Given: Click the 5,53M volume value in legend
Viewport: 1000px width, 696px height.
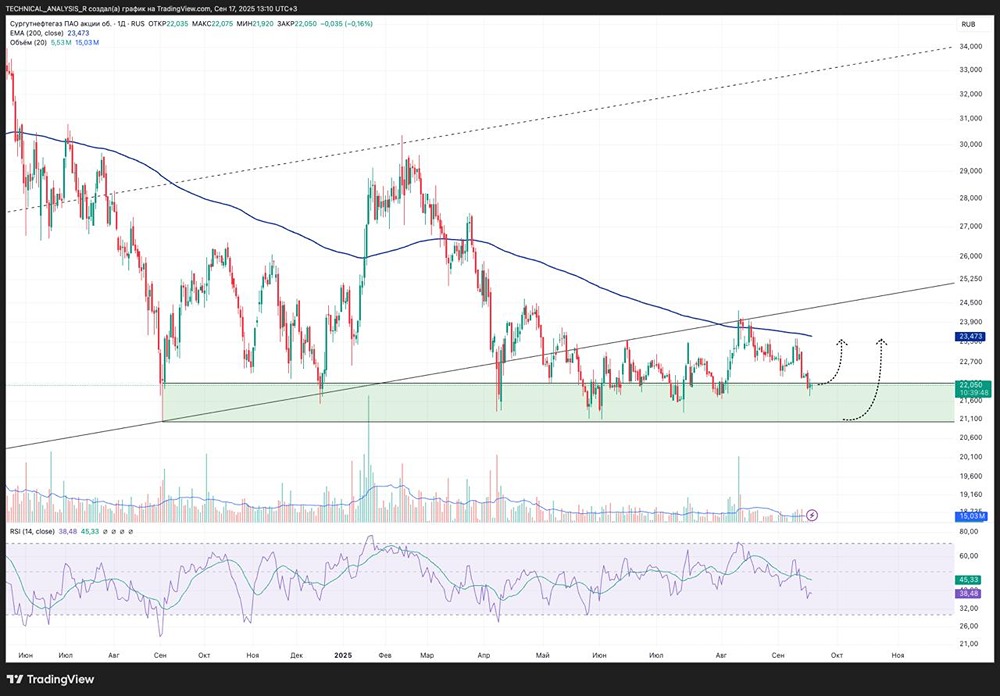Looking at the screenshot, I should click(x=61, y=43).
